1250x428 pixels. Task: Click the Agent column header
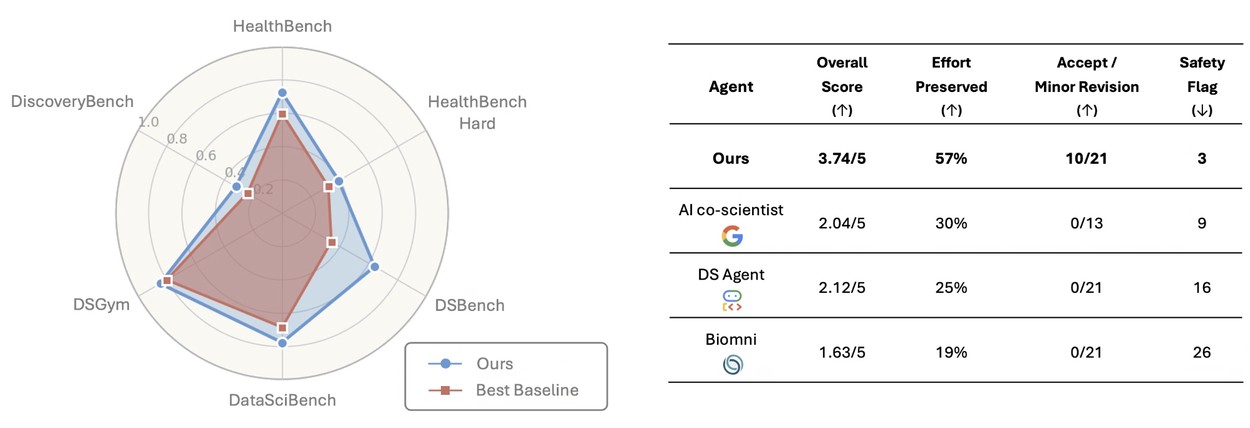point(732,87)
